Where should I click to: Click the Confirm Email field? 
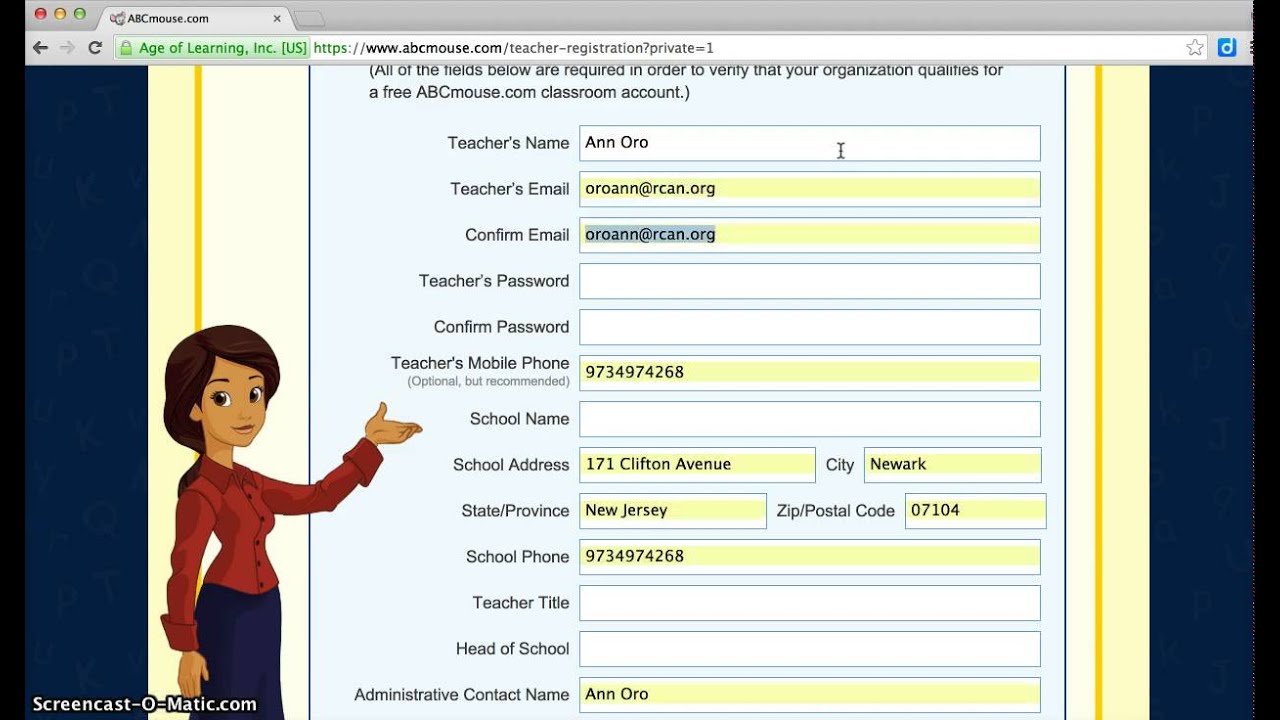pyautogui.click(x=810, y=235)
